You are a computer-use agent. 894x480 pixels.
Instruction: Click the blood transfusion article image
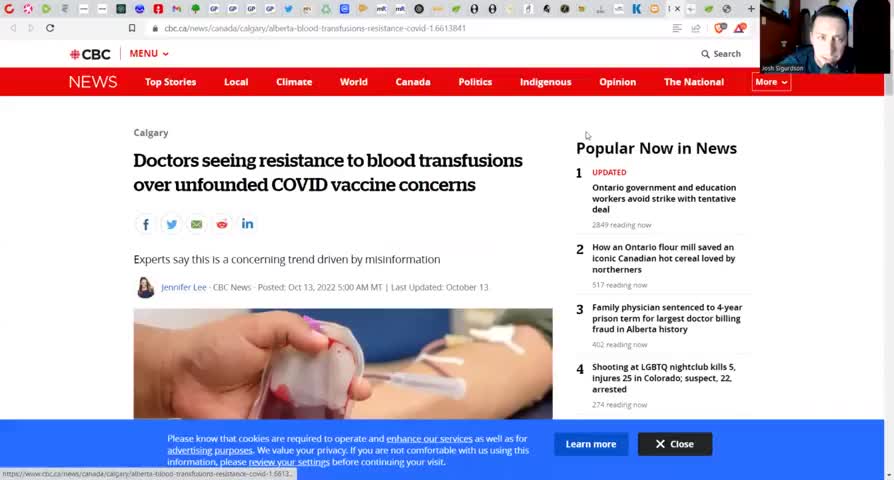pyautogui.click(x=343, y=364)
